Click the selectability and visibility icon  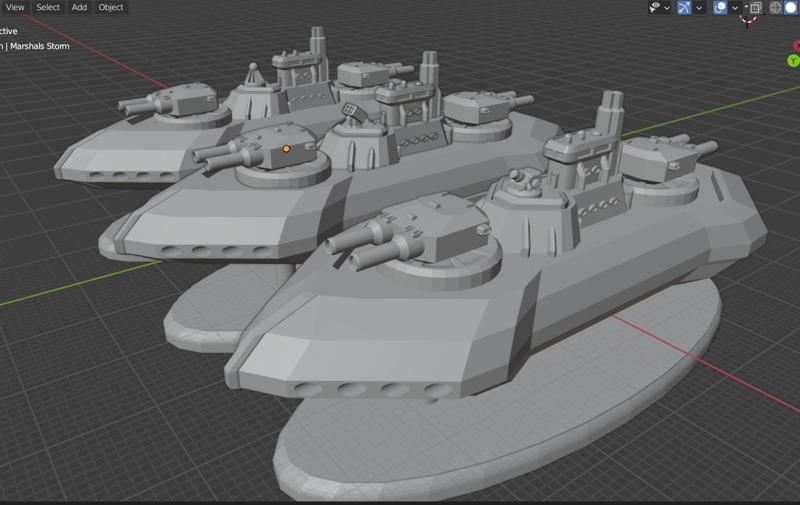point(655,7)
